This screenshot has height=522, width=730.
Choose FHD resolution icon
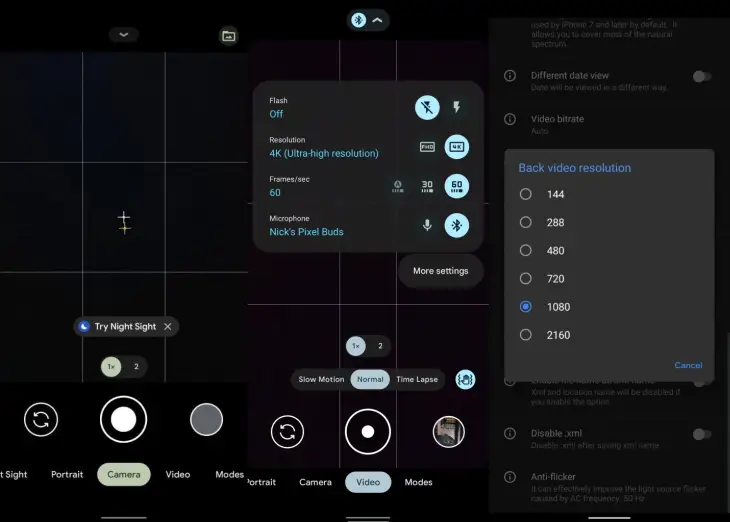click(427, 147)
